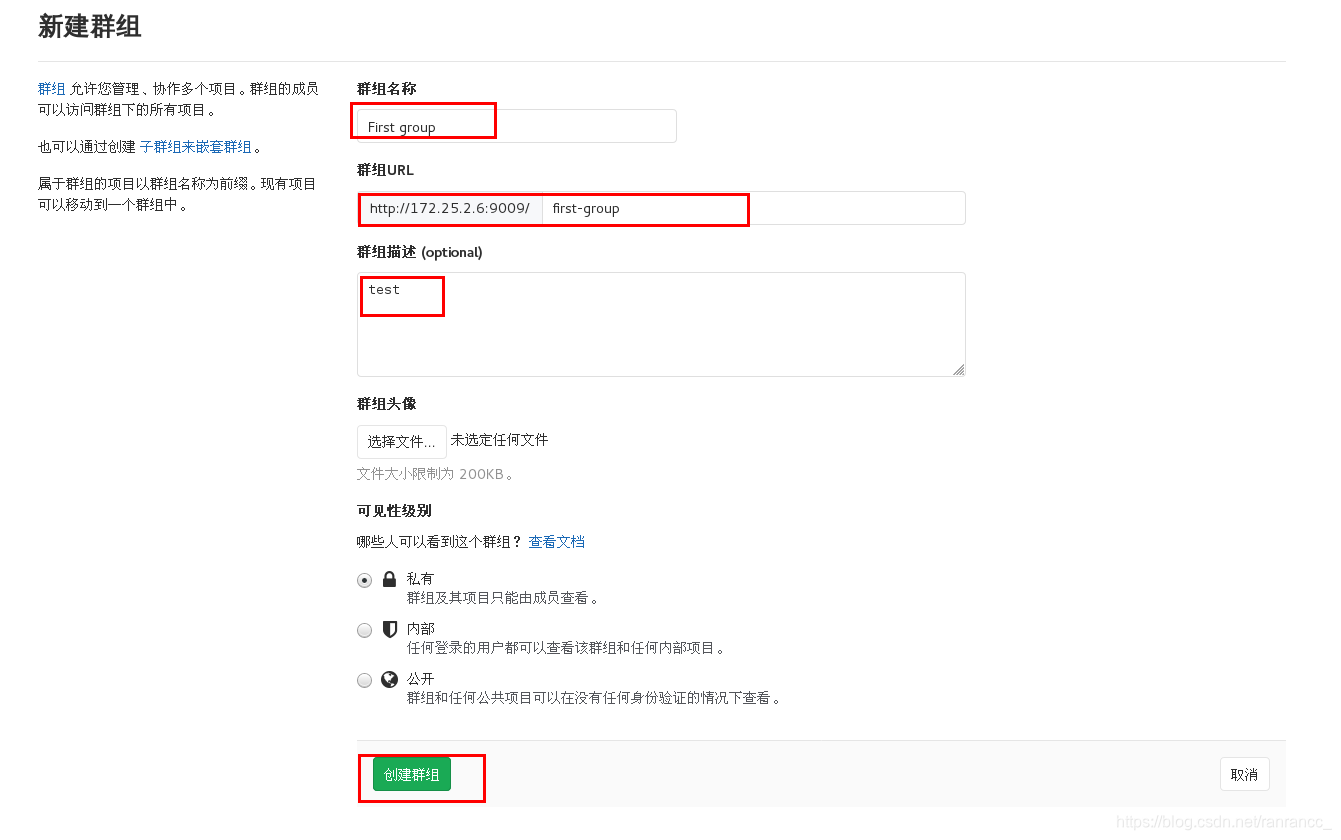Cancel with the 取消 button
Image resolution: width=1341 pixels, height=840 pixels.
tap(1245, 774)
